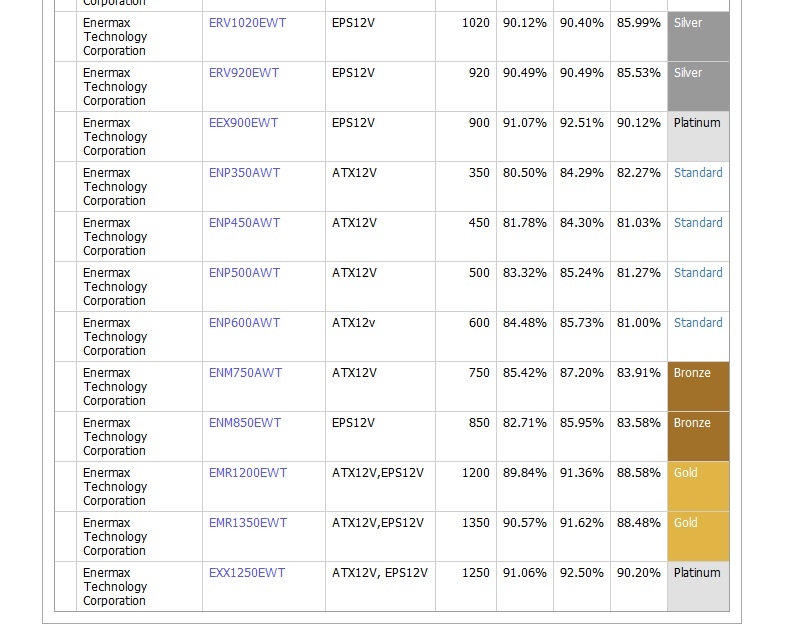
Task: Click the Standard badge for ENP350AWT
Action: [x=698, y=173]
